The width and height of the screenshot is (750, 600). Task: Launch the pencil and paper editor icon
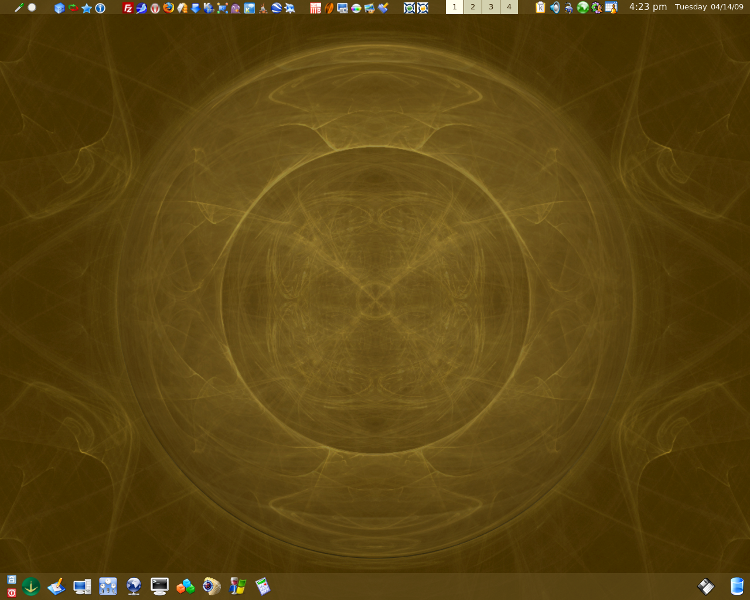coord(56,587)
